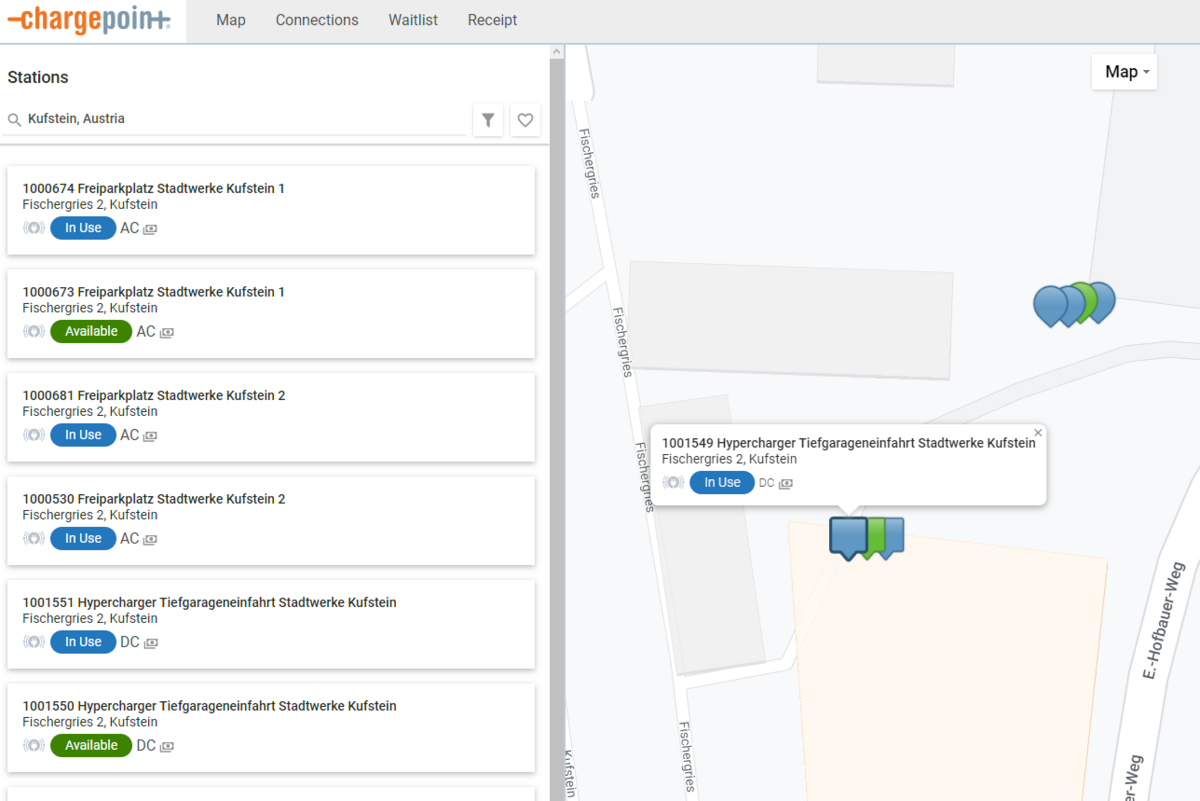This screenshot has height=801, width=1200.
Task: Click the payment icon on station 1000674
Action: (150, 229)
